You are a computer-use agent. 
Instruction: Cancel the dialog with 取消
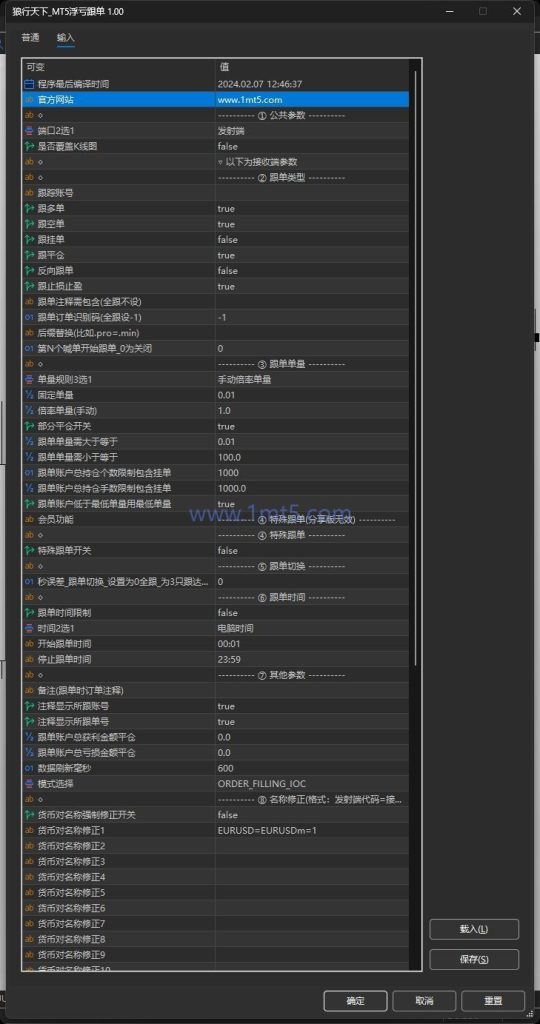coord(424,1001)
